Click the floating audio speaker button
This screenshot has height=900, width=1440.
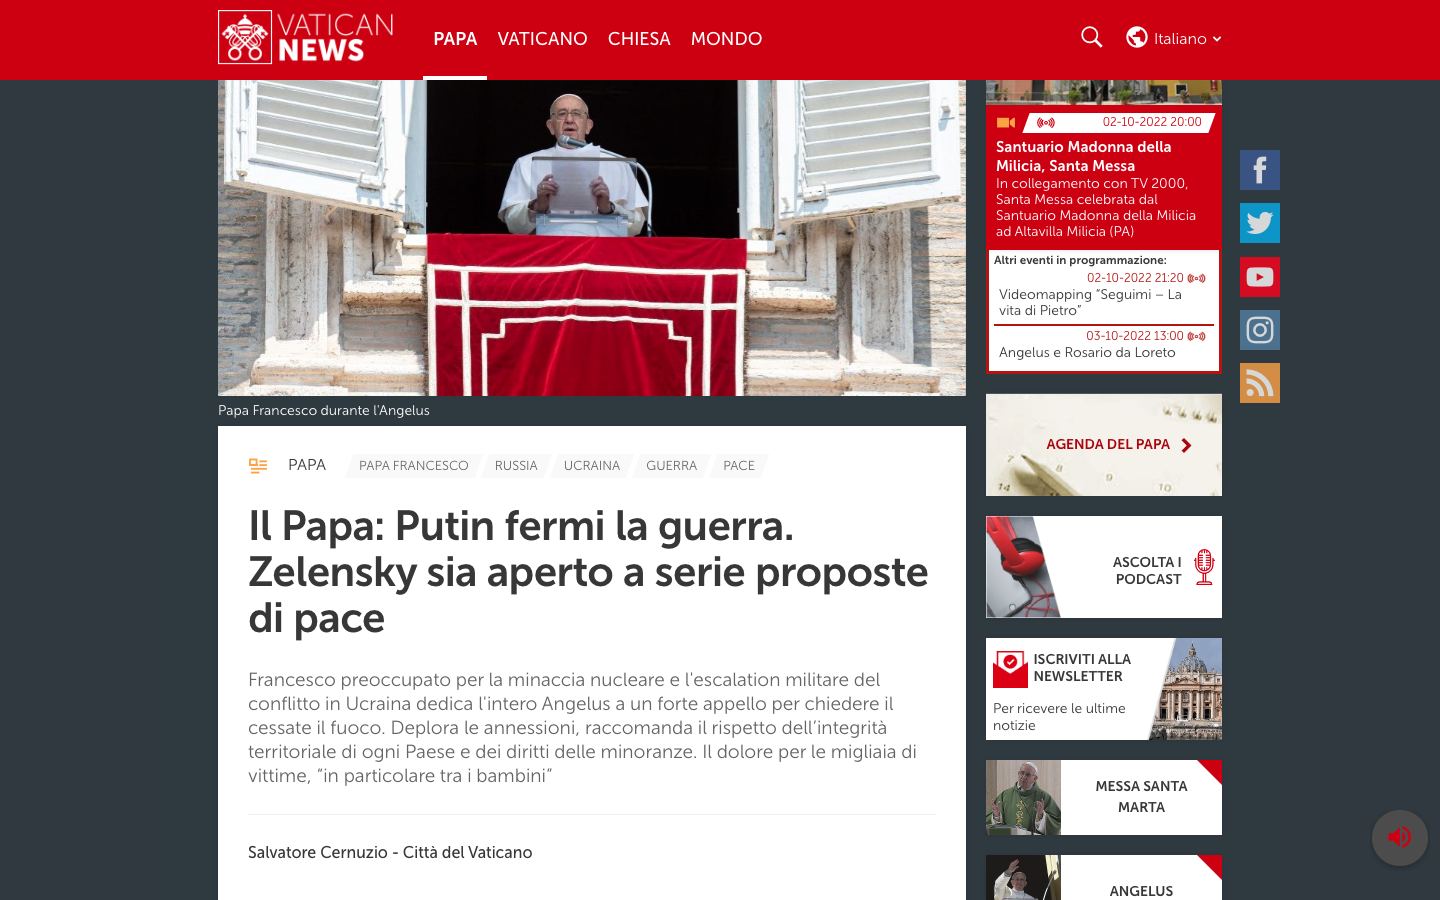pos(1399,837)
